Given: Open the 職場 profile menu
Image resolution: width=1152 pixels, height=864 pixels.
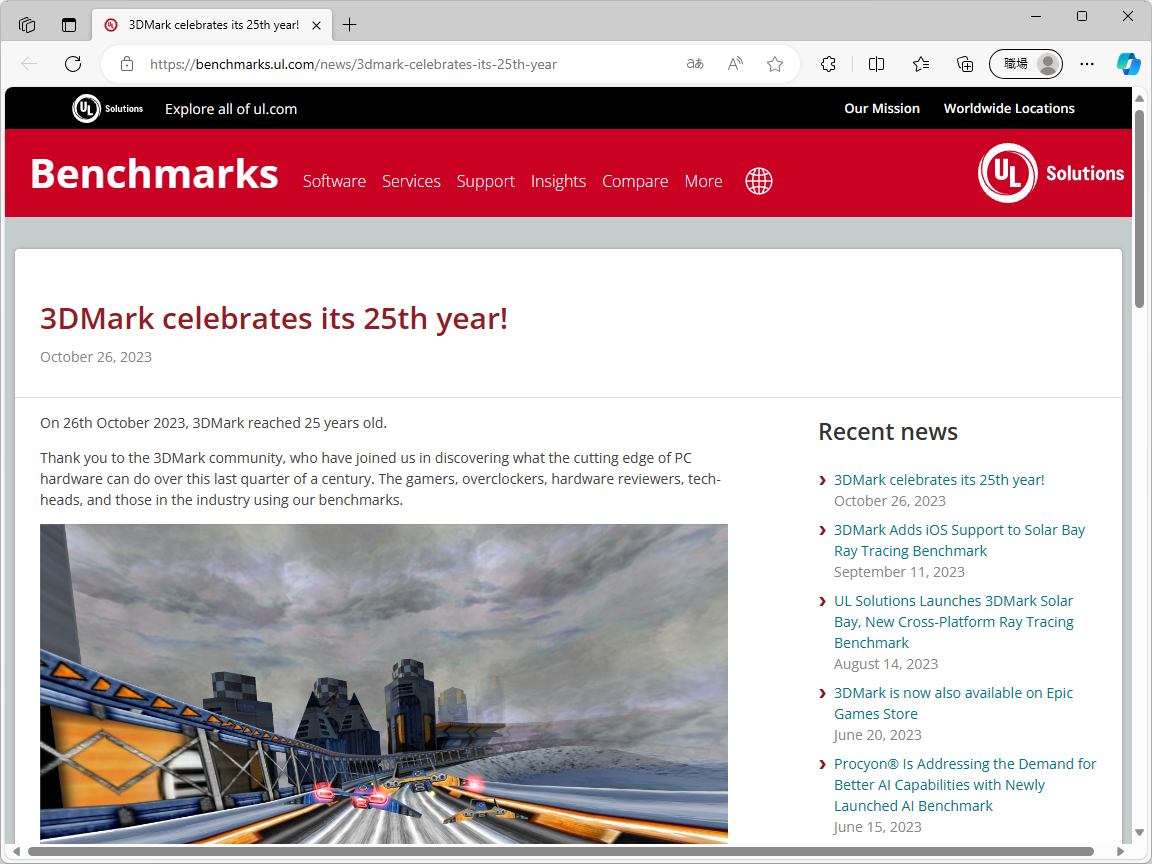Looking at the screenshot, I should 1026,63.
